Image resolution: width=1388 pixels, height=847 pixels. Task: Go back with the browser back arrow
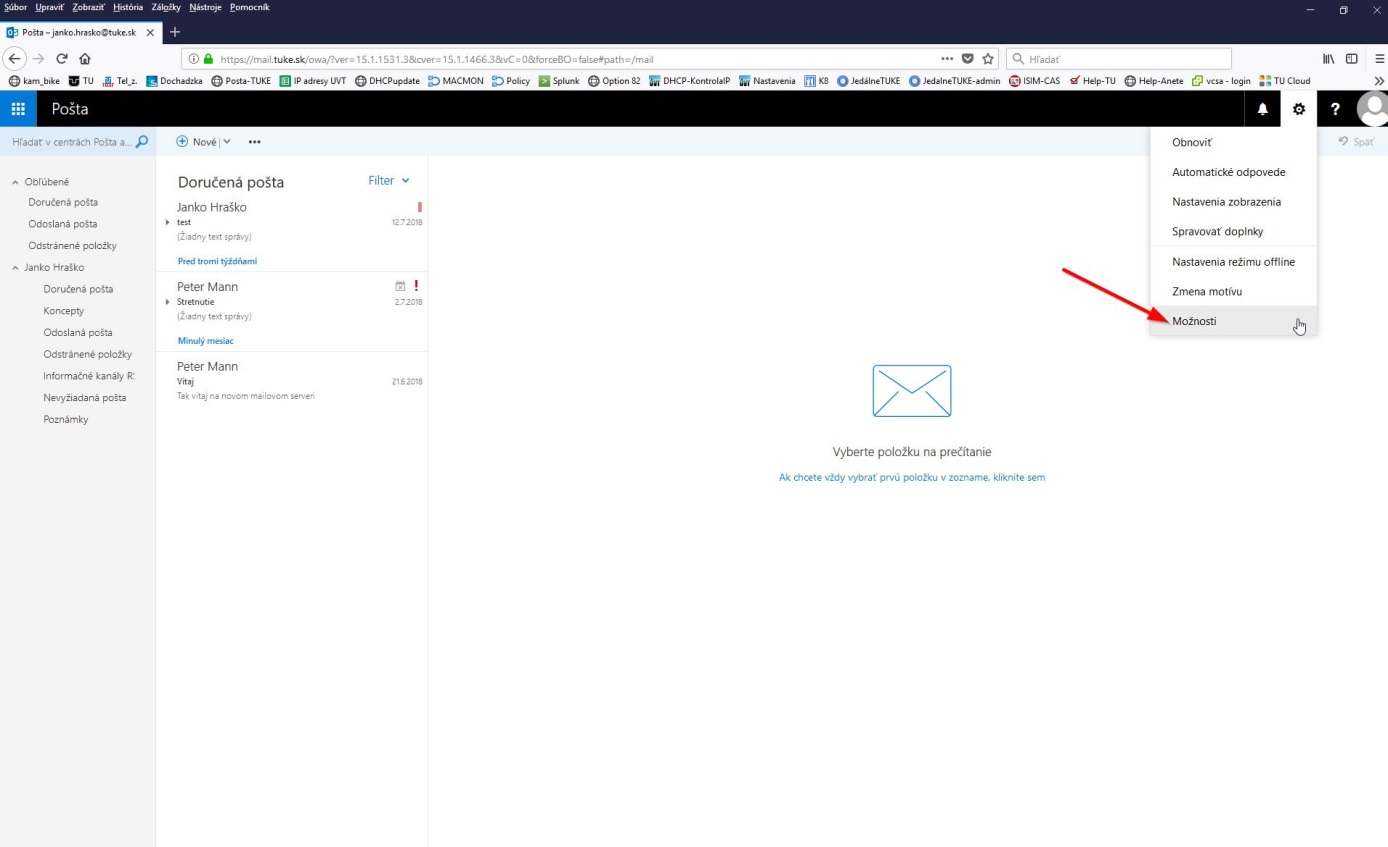click(x=15, y=58)
